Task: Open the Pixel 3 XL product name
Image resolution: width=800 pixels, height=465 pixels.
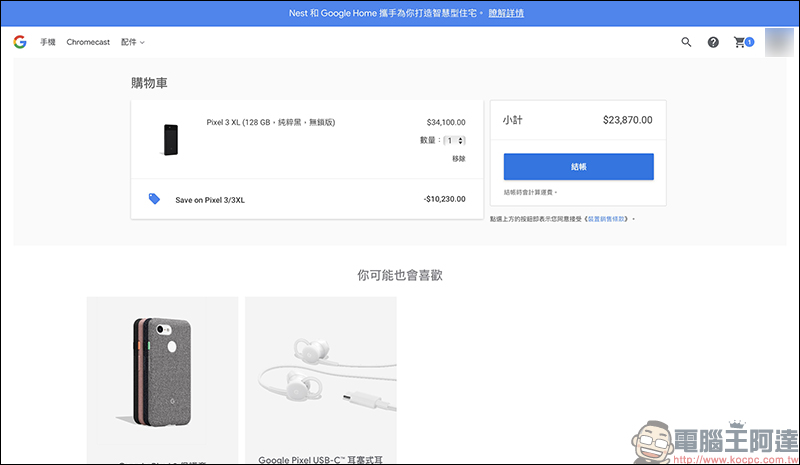Action: tap(271, 122)
